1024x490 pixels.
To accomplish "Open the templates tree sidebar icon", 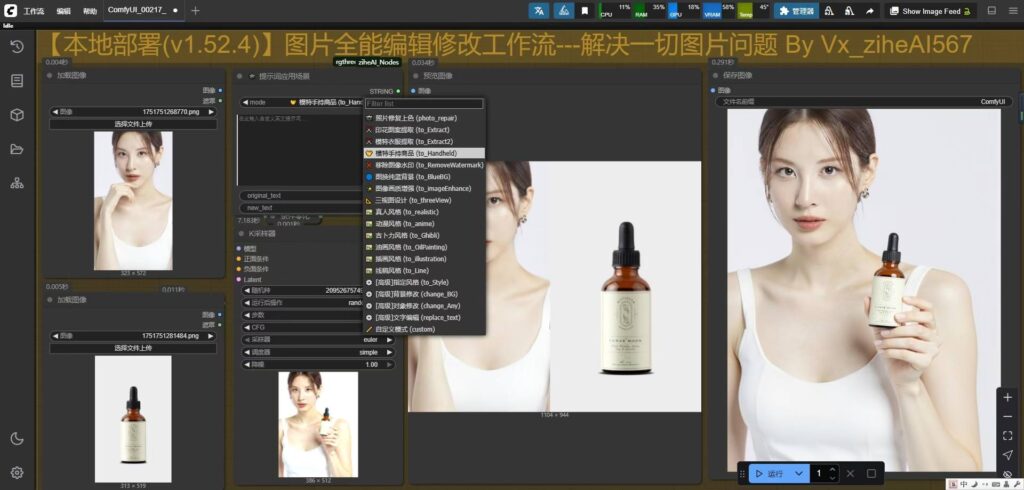I will point(17,183).
